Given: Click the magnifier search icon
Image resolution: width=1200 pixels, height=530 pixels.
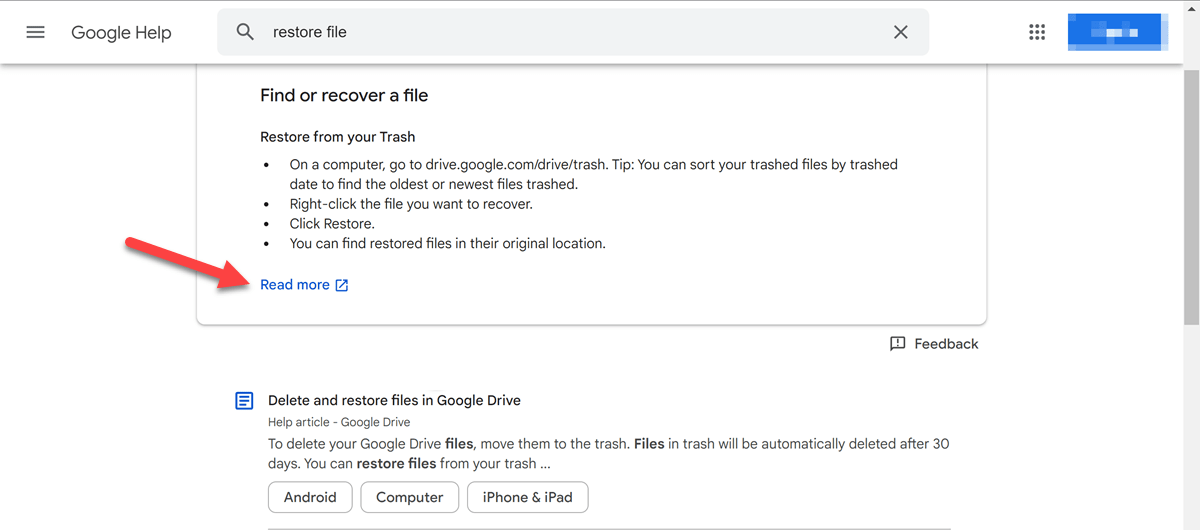Looking at the screenshot, I should pyautogui.click(x=245, y=32).
